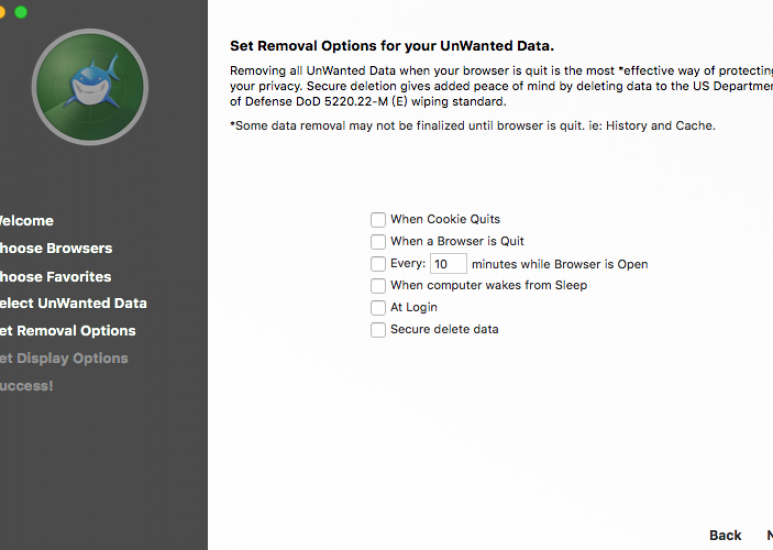Image resolution: width=773 pixels, height=550 pixels.
Task: Click the yellow minimize window button
Action: (x=2, y=12)
